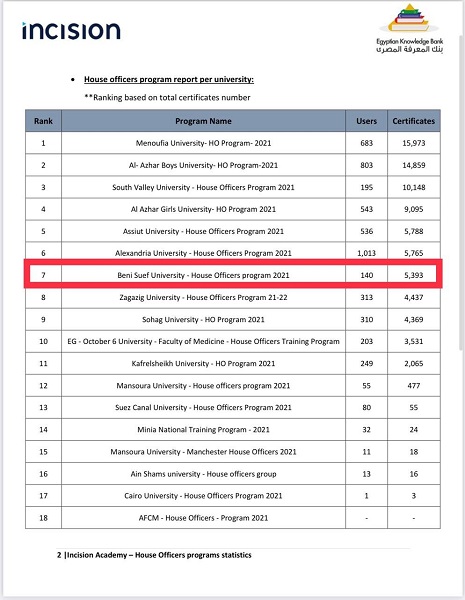Click the AFCM House Officers Program entry
This screenshot has height=600, width=465.
click(203, 518)
